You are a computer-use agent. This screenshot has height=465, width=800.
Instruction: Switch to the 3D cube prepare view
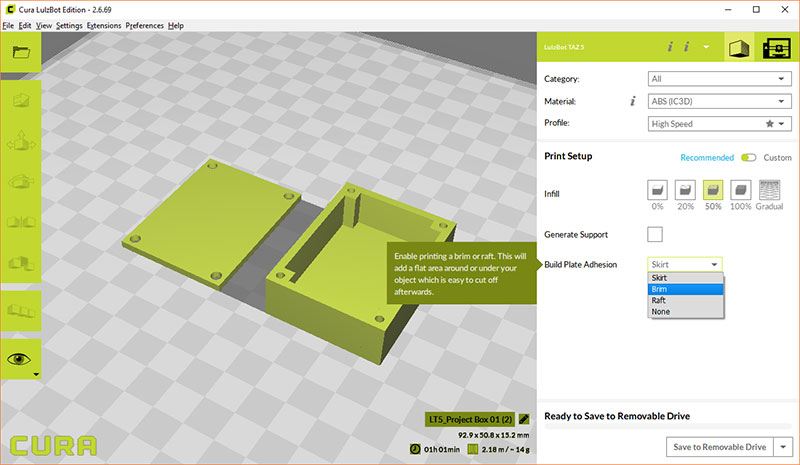(x=739, y=48)
